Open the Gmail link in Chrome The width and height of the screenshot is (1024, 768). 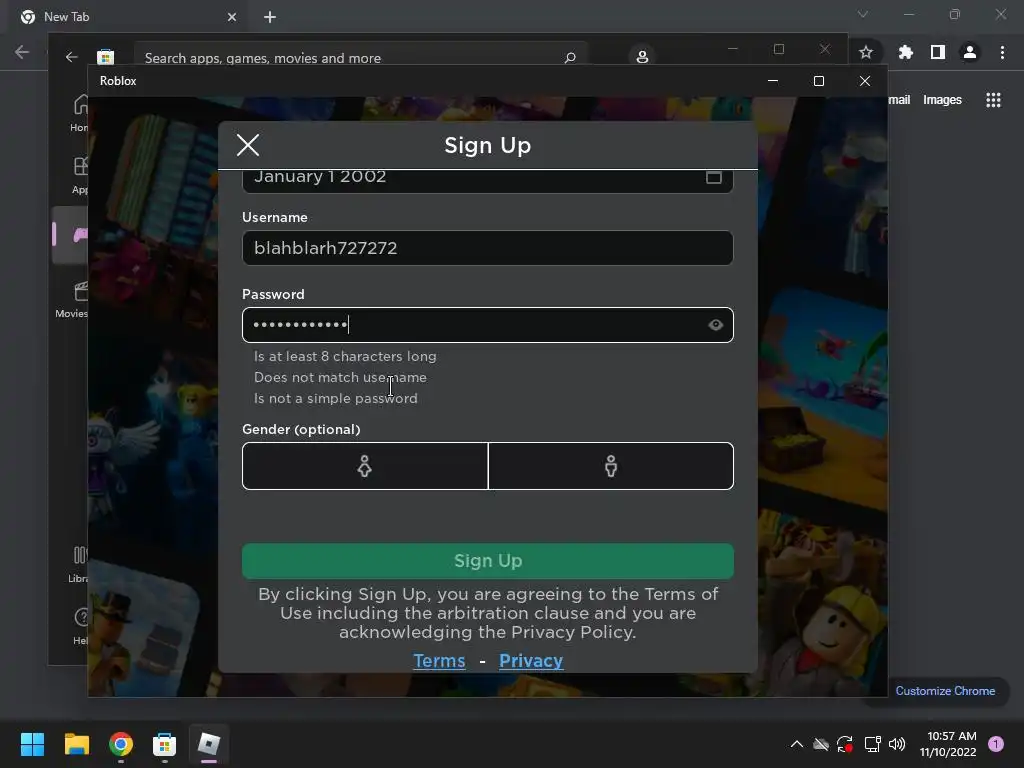pos(899,100)
